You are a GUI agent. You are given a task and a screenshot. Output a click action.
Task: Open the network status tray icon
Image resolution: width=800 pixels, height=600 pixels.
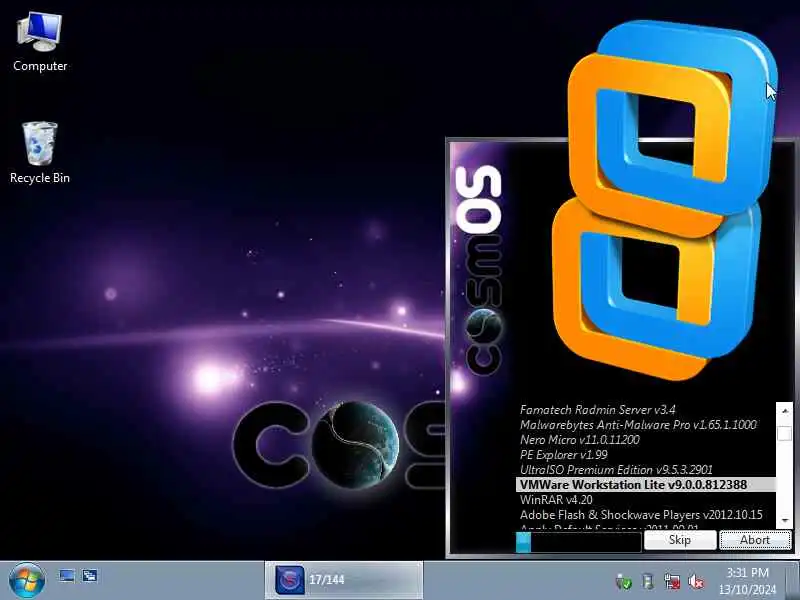click(672, 581)
